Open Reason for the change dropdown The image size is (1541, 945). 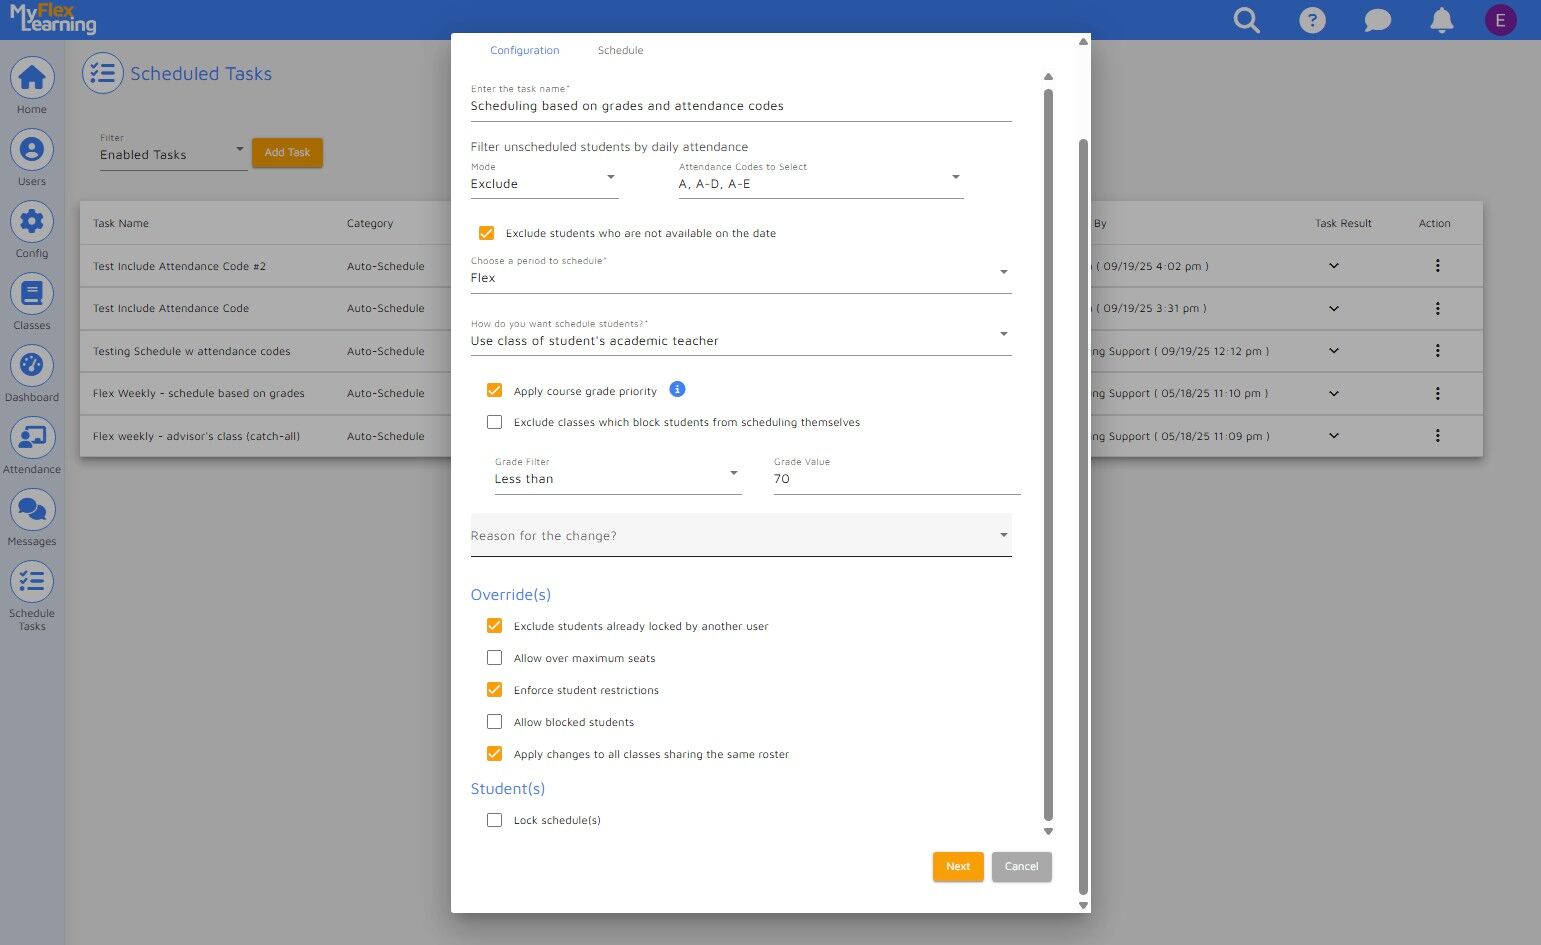(x=741, y=535)
